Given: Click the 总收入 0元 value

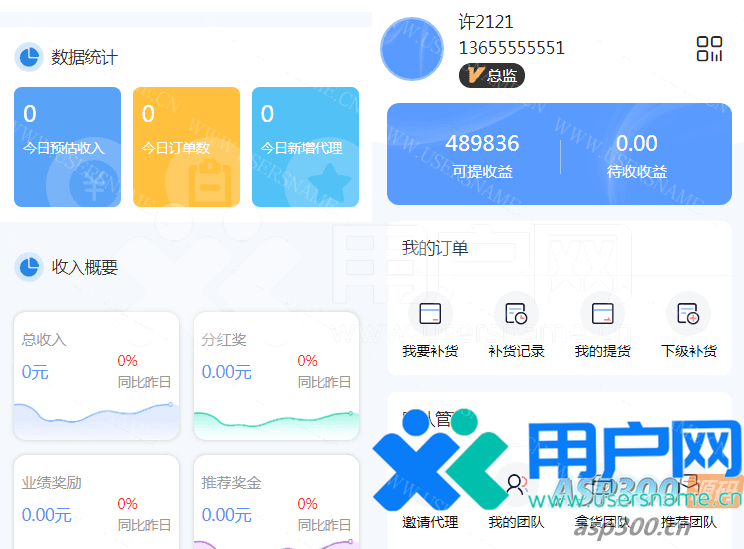Looking at the screenshot, I should 35,372.
